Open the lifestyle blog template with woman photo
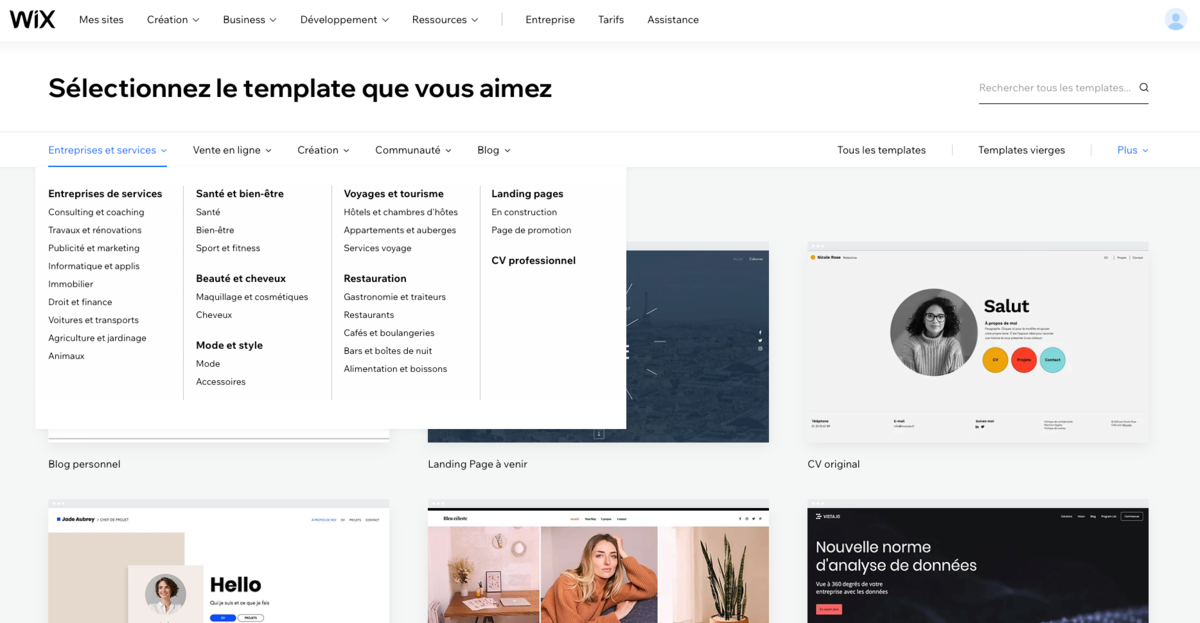The height and width of the screenshot is (623, 1200). coord(598,561)
